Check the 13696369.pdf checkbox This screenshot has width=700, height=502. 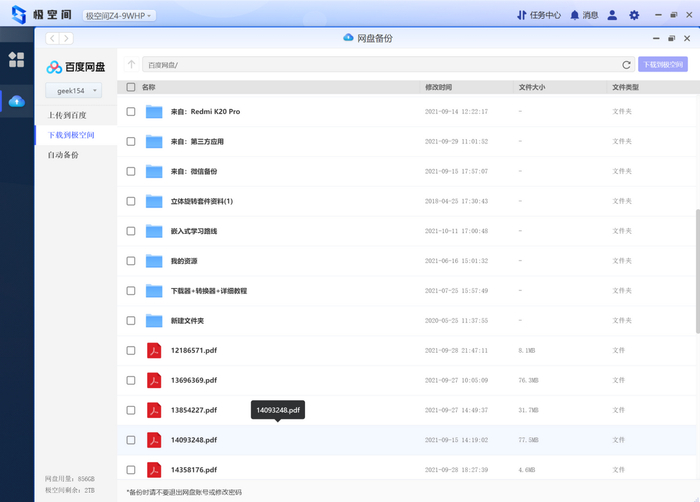tap(131, 381)
